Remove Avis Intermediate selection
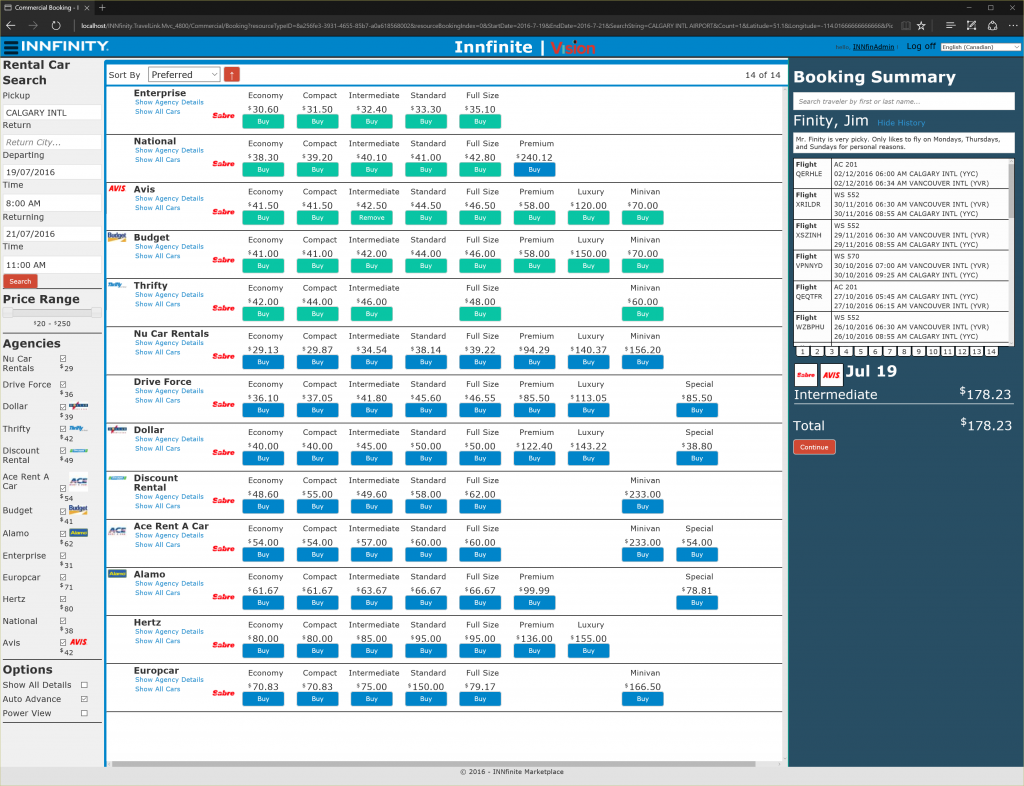Viewport: 1024px width, 786px height. (372, 217)
